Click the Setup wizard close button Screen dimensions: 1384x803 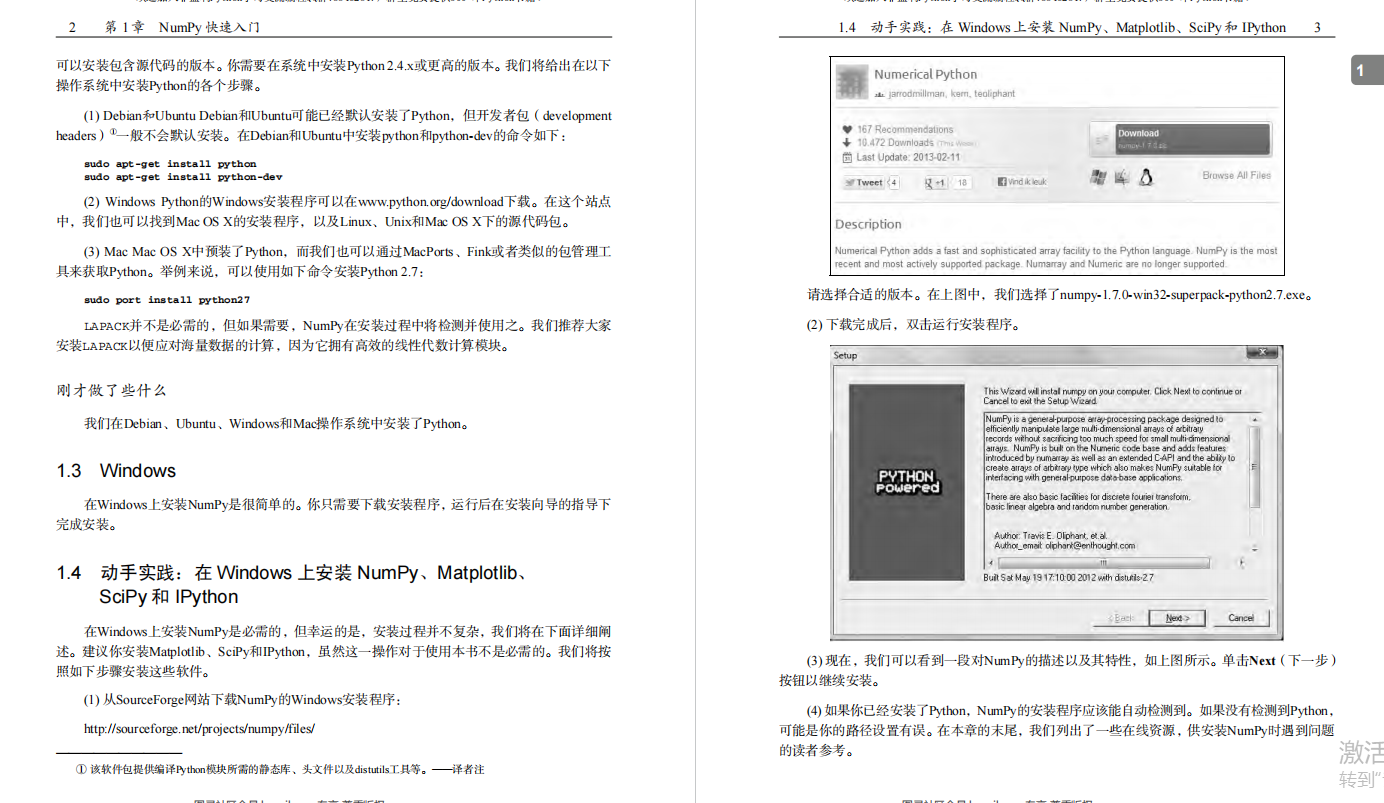tap(1262, 354)
